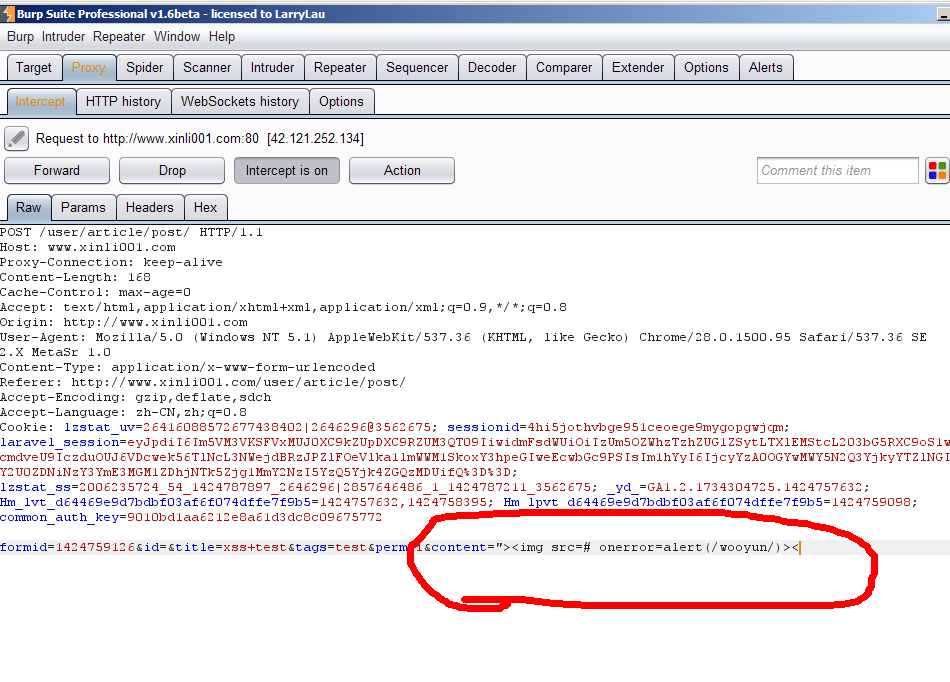Select the Proxy tab
The height and width of the screenshot is (682, 950).
88,67
